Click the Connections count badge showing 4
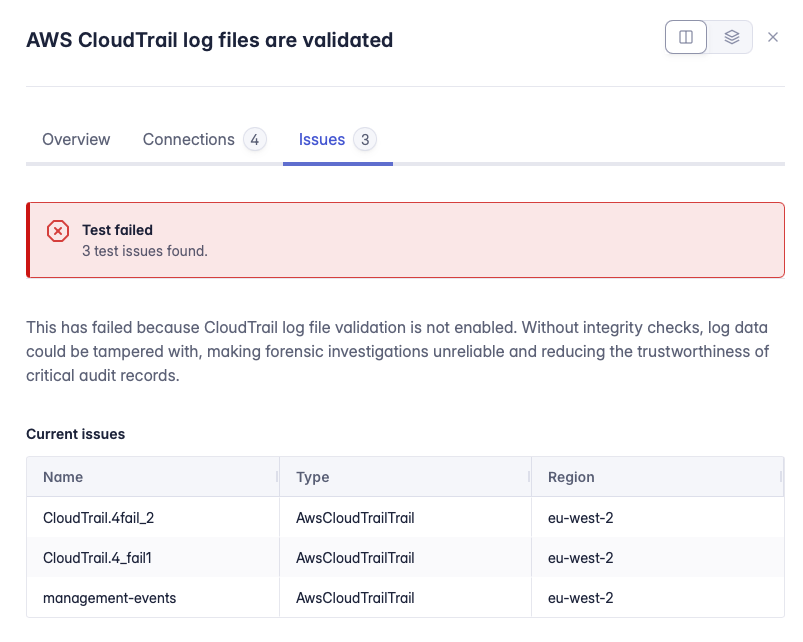Image resolution: width=803 pixels, height=642 pixels. [x=255, y=140]
